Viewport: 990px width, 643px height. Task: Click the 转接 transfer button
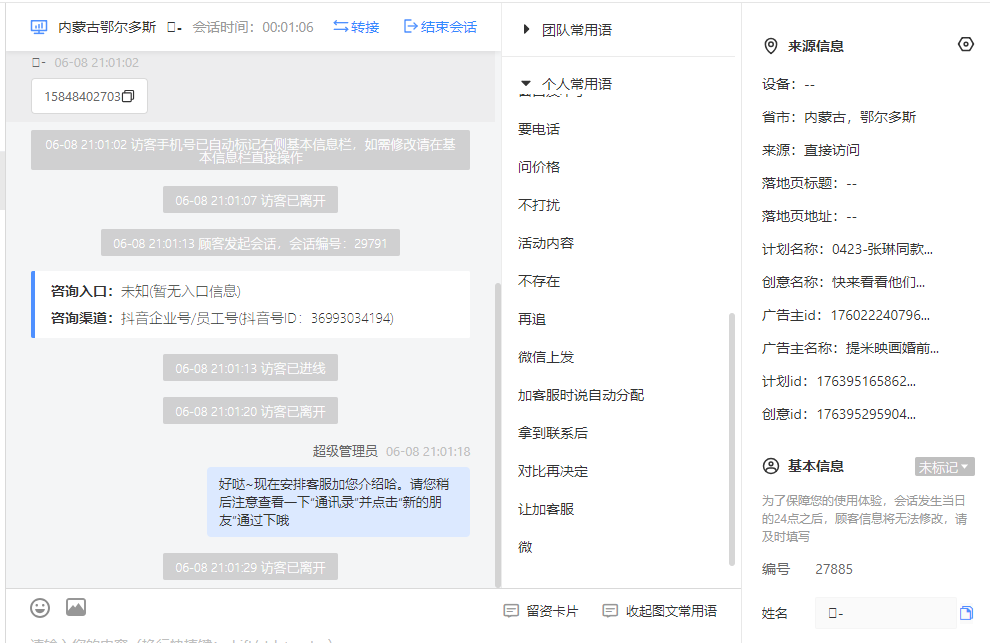[356, 27]
